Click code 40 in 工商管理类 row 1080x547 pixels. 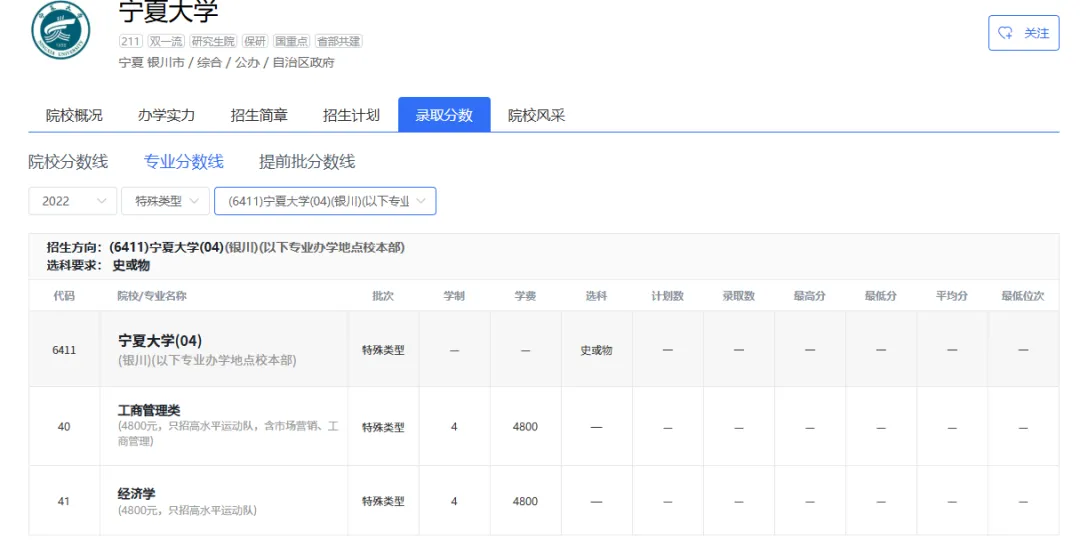coord(64,426)
